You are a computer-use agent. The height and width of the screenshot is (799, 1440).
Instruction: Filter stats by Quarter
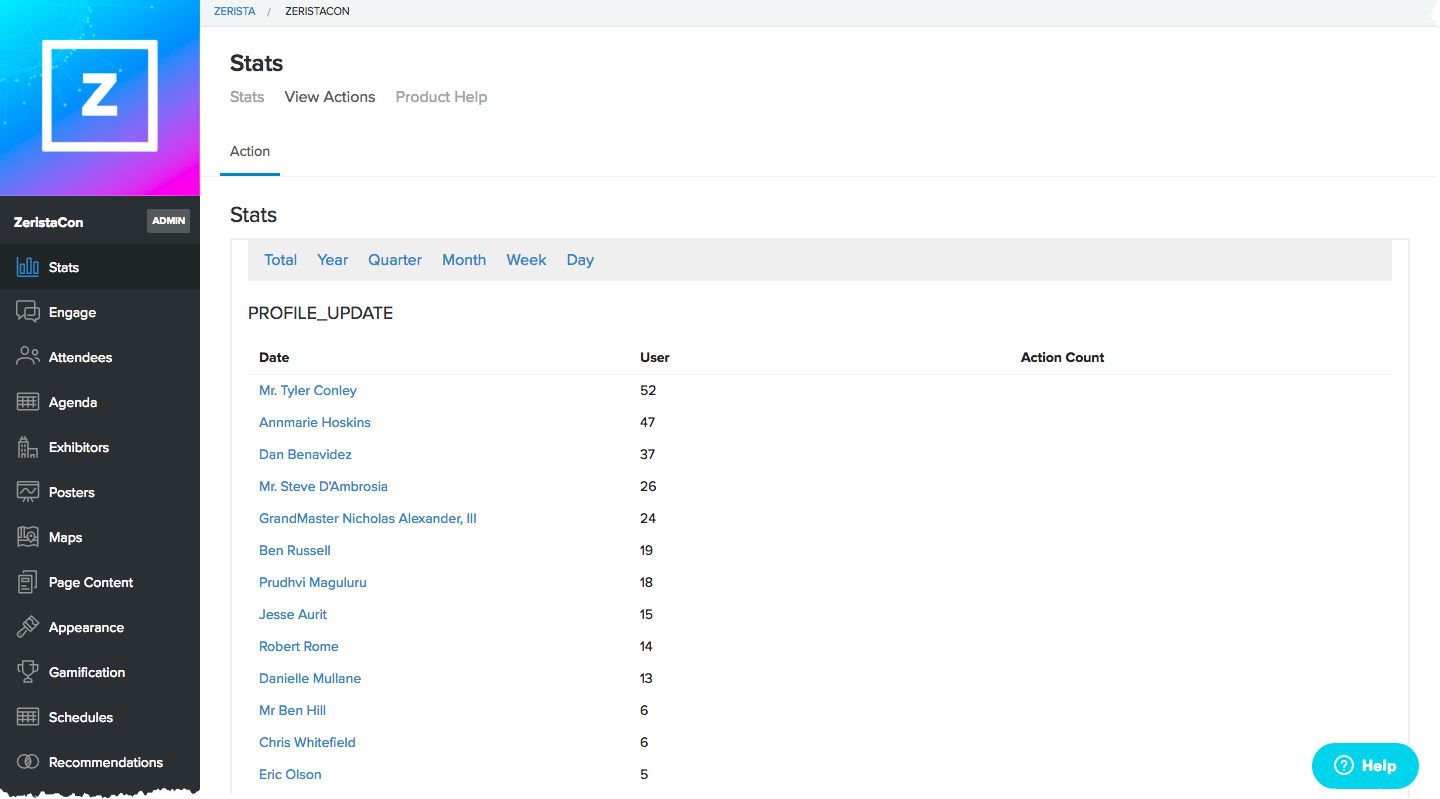(x=395, y=260)
